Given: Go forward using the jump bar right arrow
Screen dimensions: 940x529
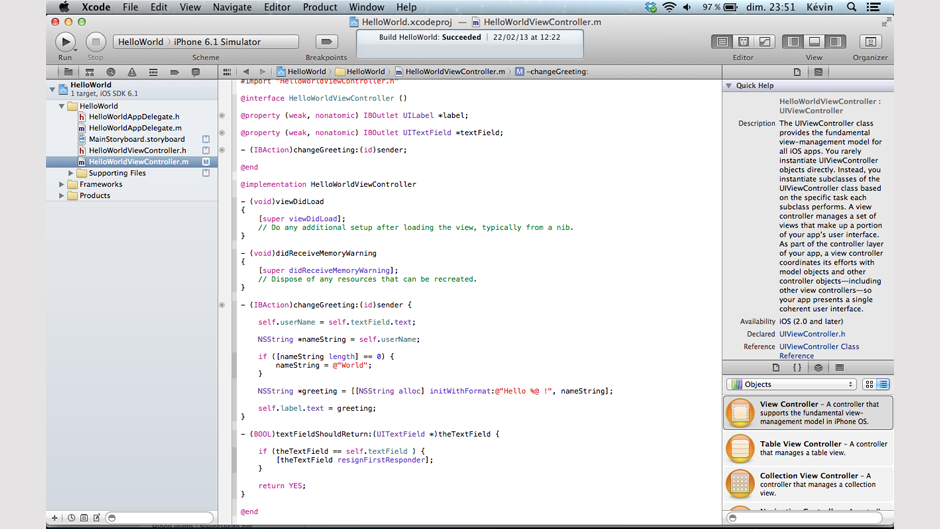Looking at the screenshot, I should (262, 72).
